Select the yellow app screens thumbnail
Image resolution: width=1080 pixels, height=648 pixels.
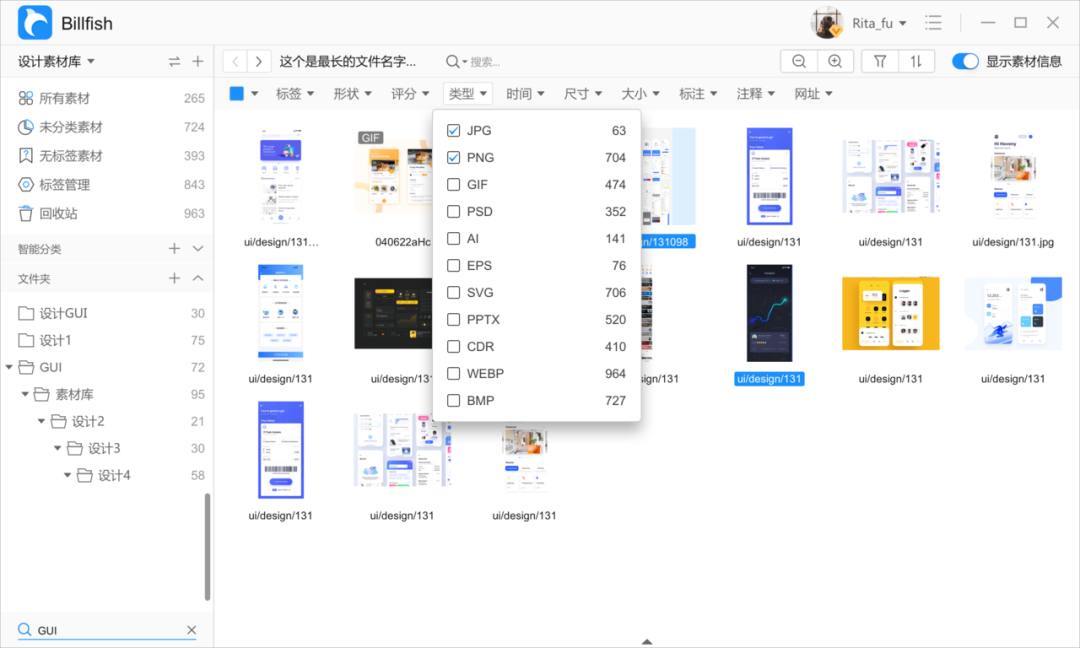tap(891, 313)
